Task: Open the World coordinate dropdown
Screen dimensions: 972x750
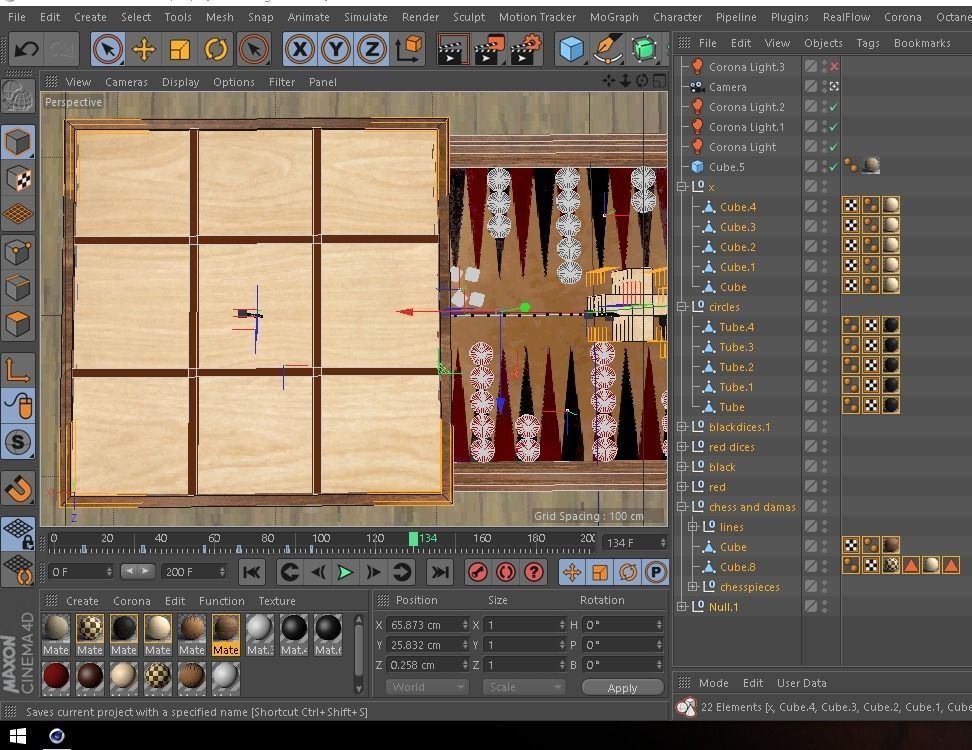Action: pyautogui.click(x=426, y=687)
